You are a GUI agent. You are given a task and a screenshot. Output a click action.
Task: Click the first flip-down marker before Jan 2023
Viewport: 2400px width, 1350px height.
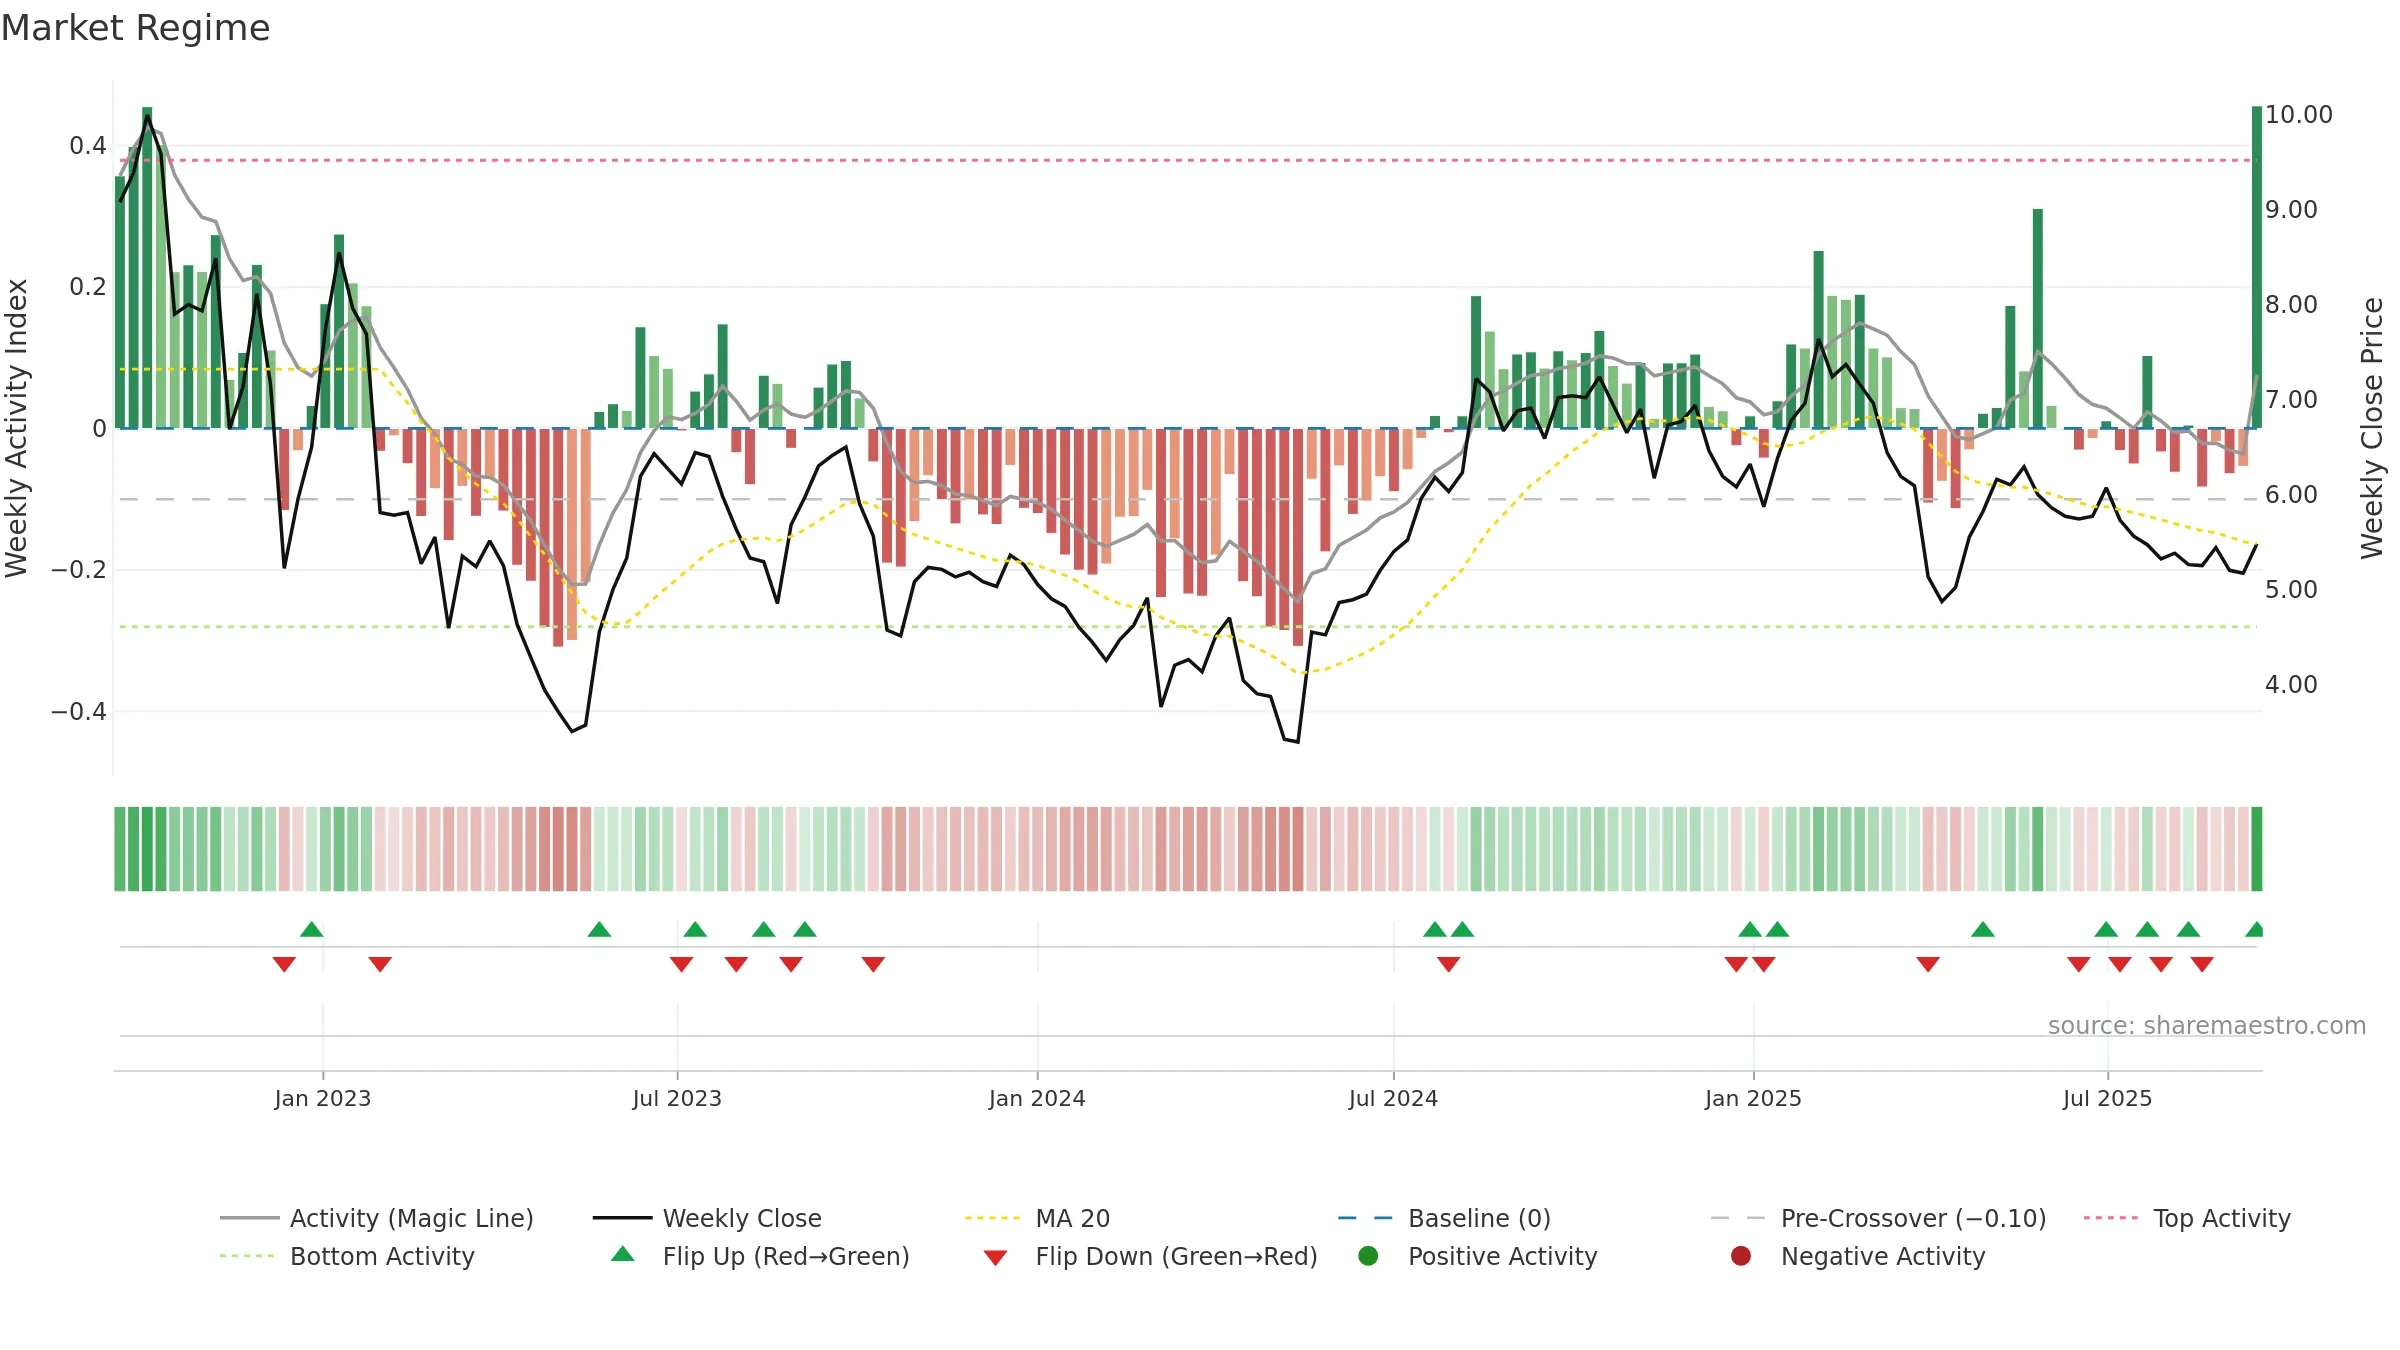pos(284,964)
